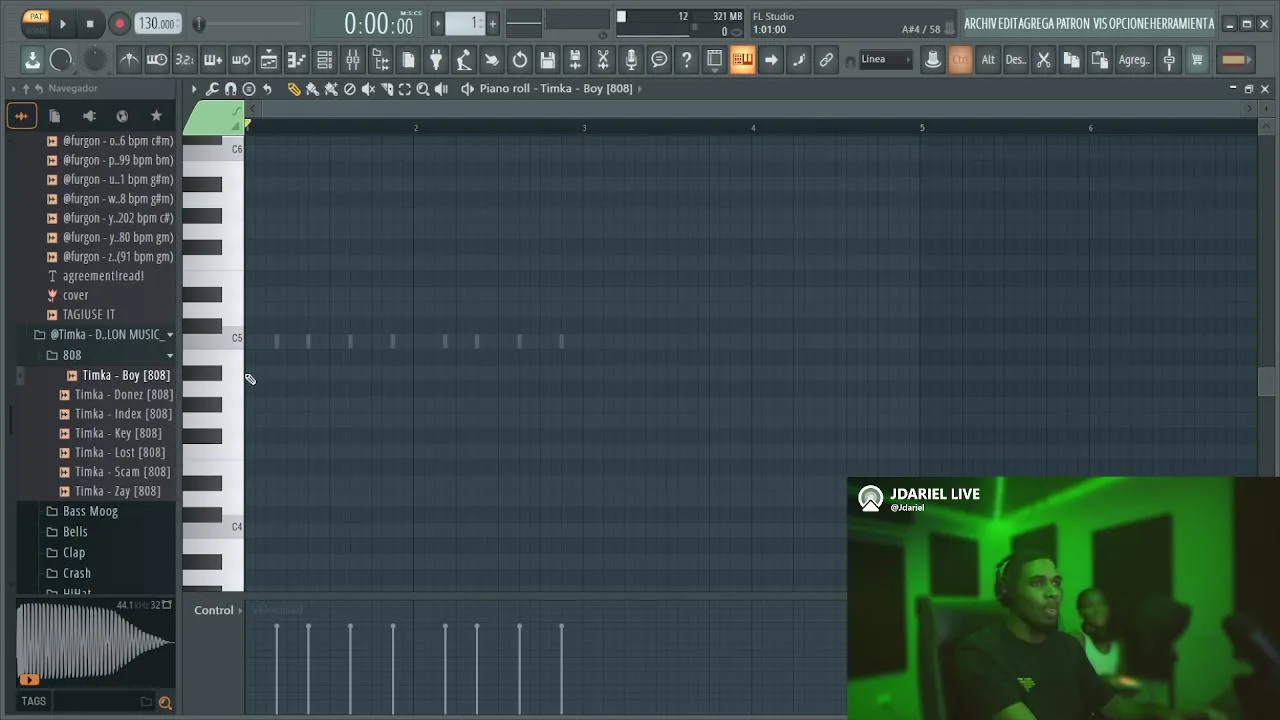Click the right arrow toolbar icon

pyautogui.click(x=770, y=60)
